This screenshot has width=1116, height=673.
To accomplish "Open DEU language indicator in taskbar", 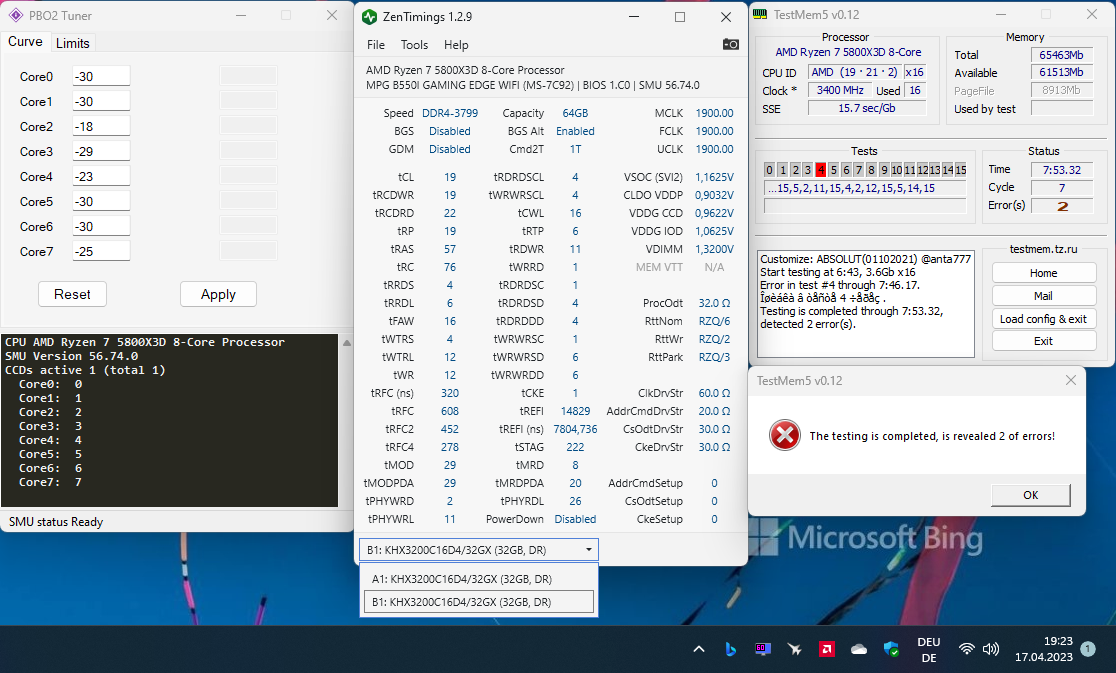I will (x=929, y=650).
